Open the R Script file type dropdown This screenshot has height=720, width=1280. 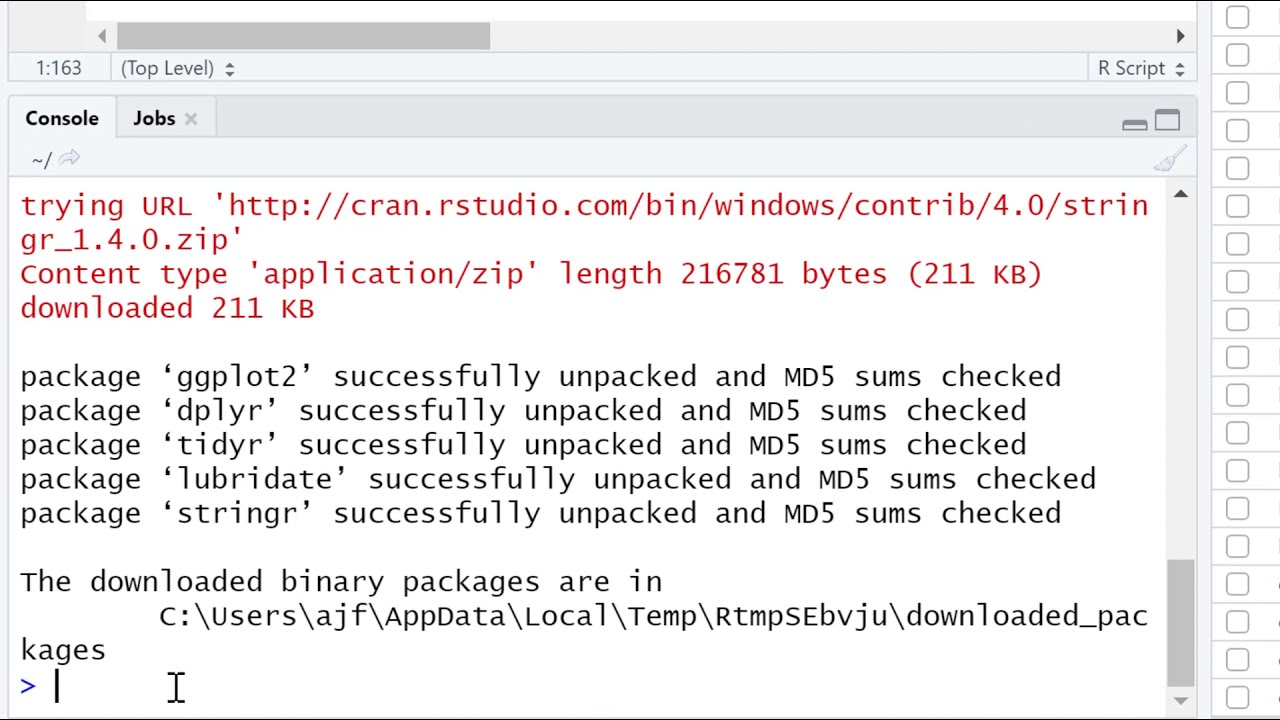(1140, 68)
